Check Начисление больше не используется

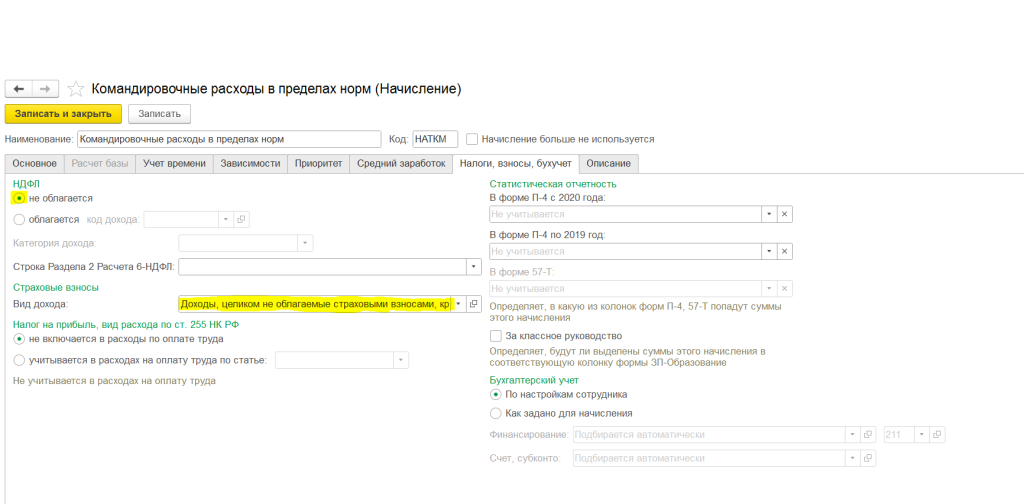(473, 139)
